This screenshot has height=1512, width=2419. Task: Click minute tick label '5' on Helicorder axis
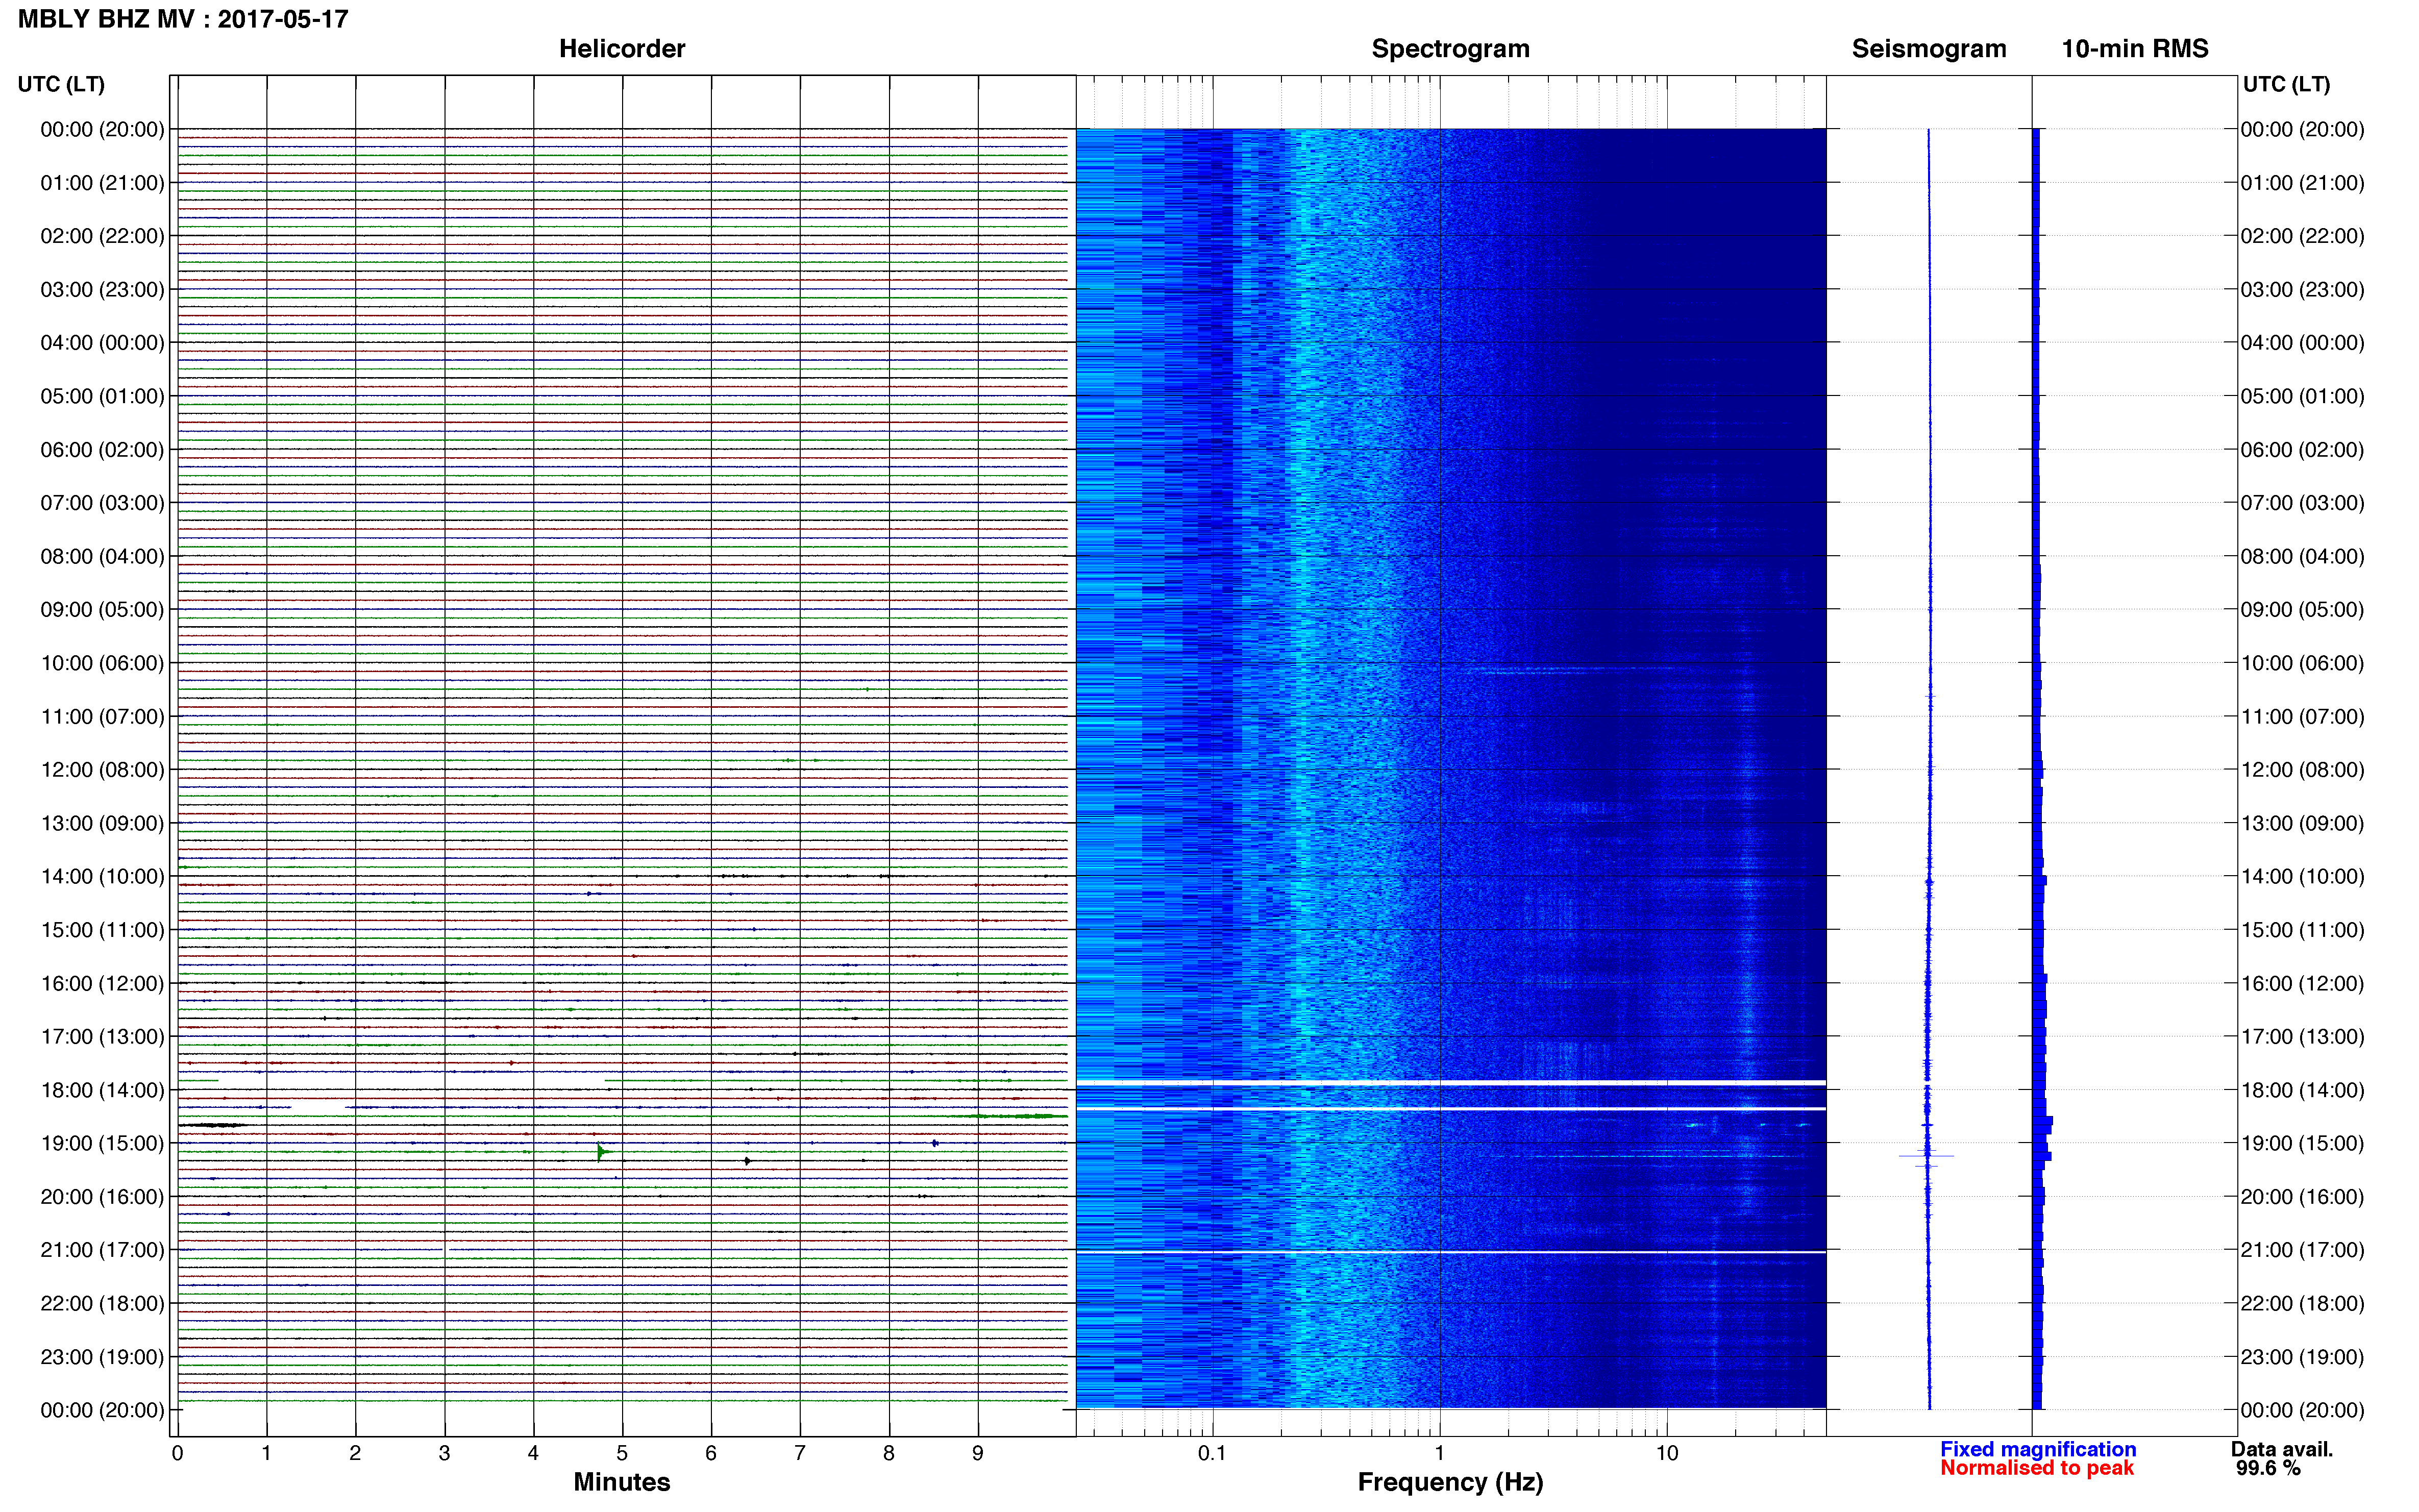click(x=622, y=1454)
